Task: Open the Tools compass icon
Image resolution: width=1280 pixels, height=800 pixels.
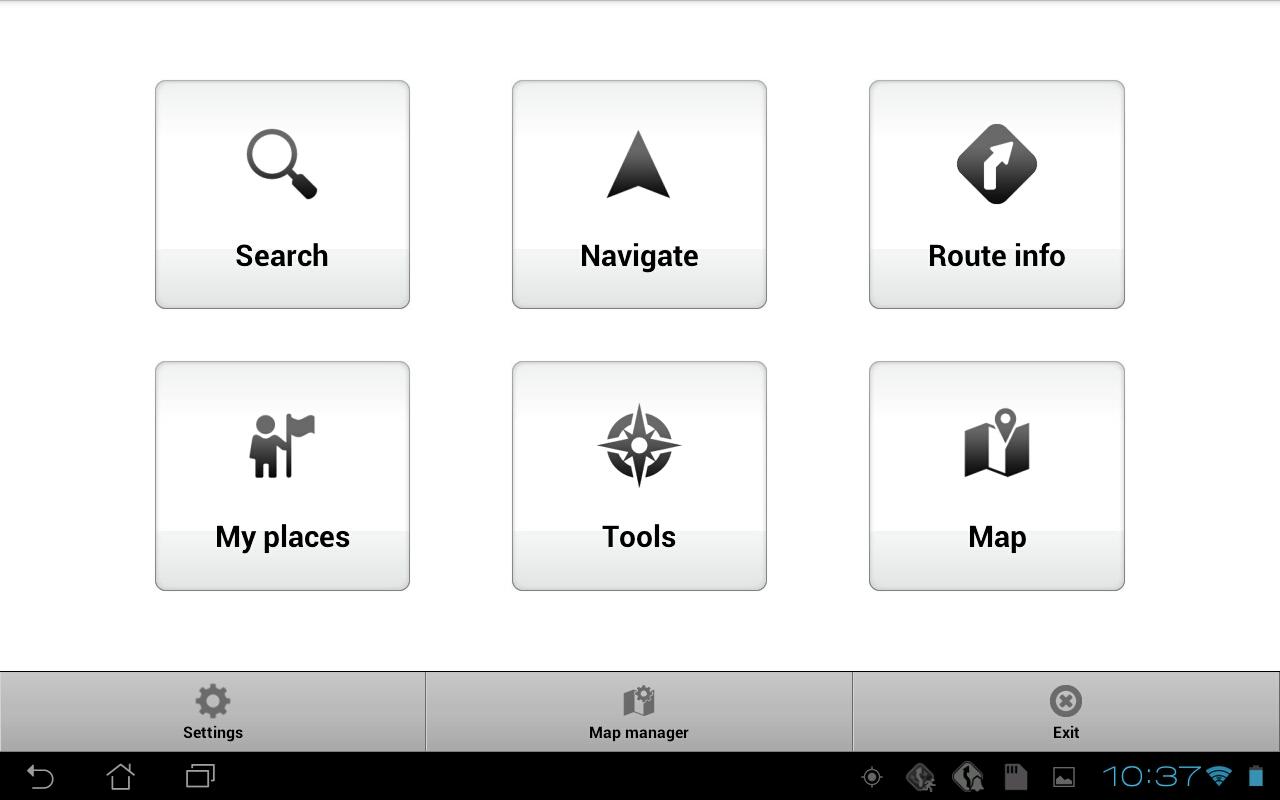Action: point(639,446)
